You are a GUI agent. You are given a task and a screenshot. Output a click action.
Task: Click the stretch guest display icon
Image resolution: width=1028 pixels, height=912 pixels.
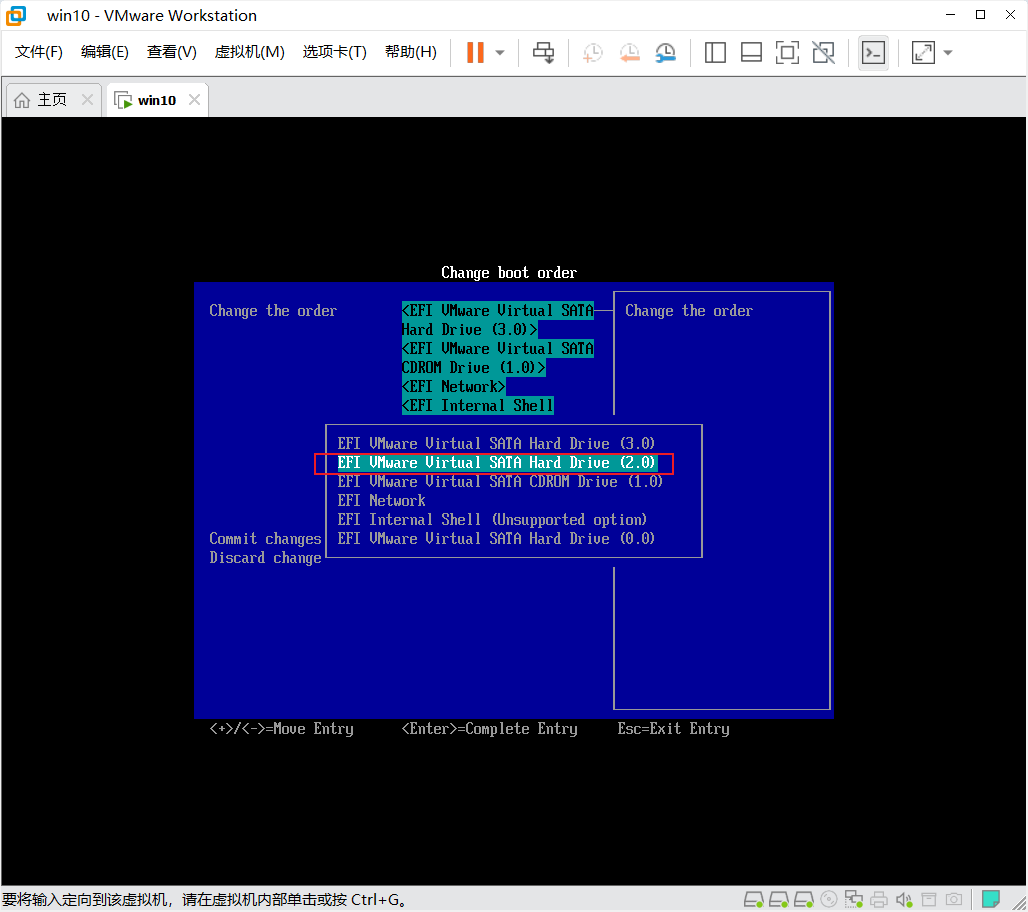pos(923,52)
